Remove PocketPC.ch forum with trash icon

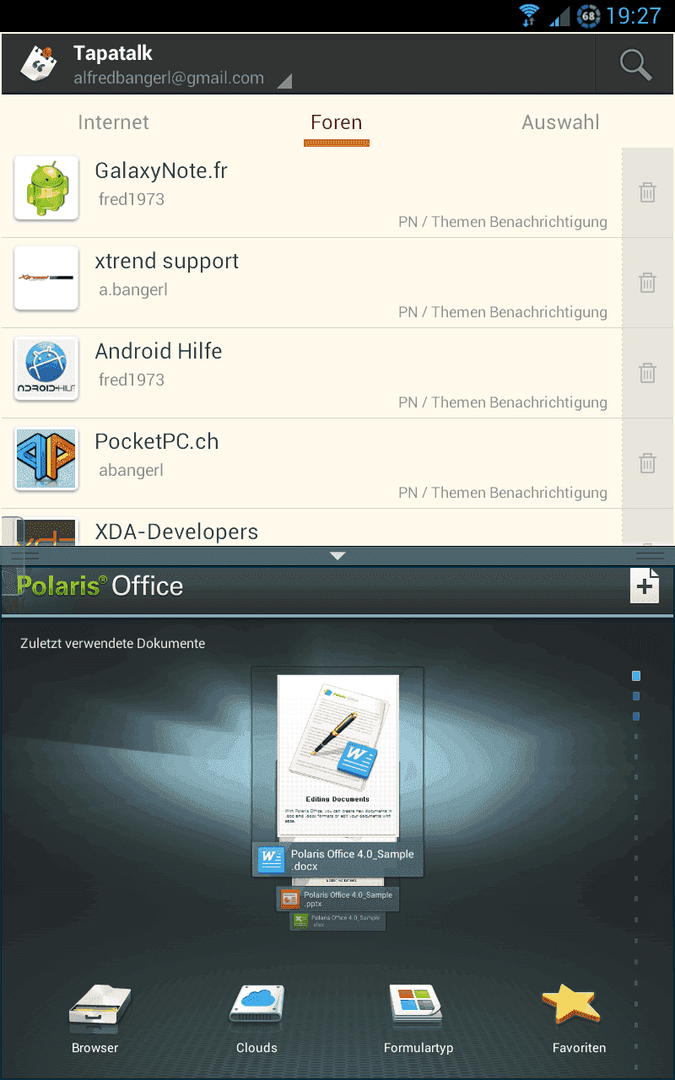point(647,463)
